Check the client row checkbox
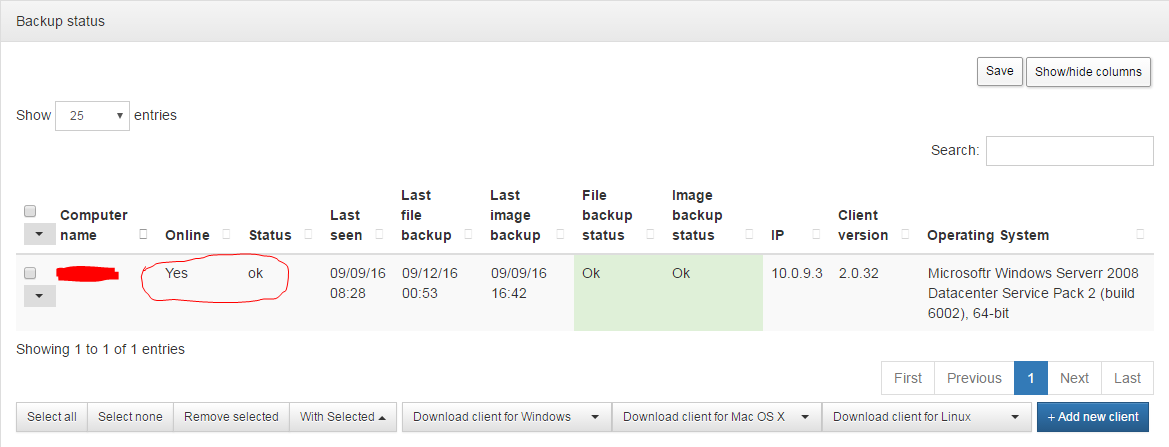 point(31,273)
